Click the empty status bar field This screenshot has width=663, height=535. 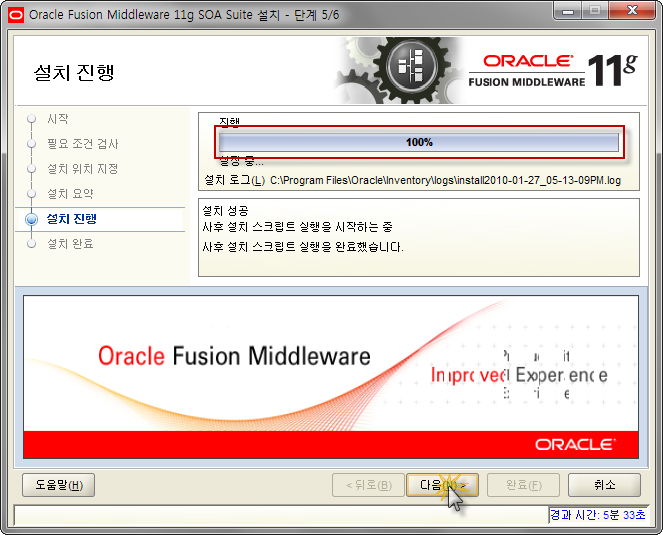click(281, 515)
